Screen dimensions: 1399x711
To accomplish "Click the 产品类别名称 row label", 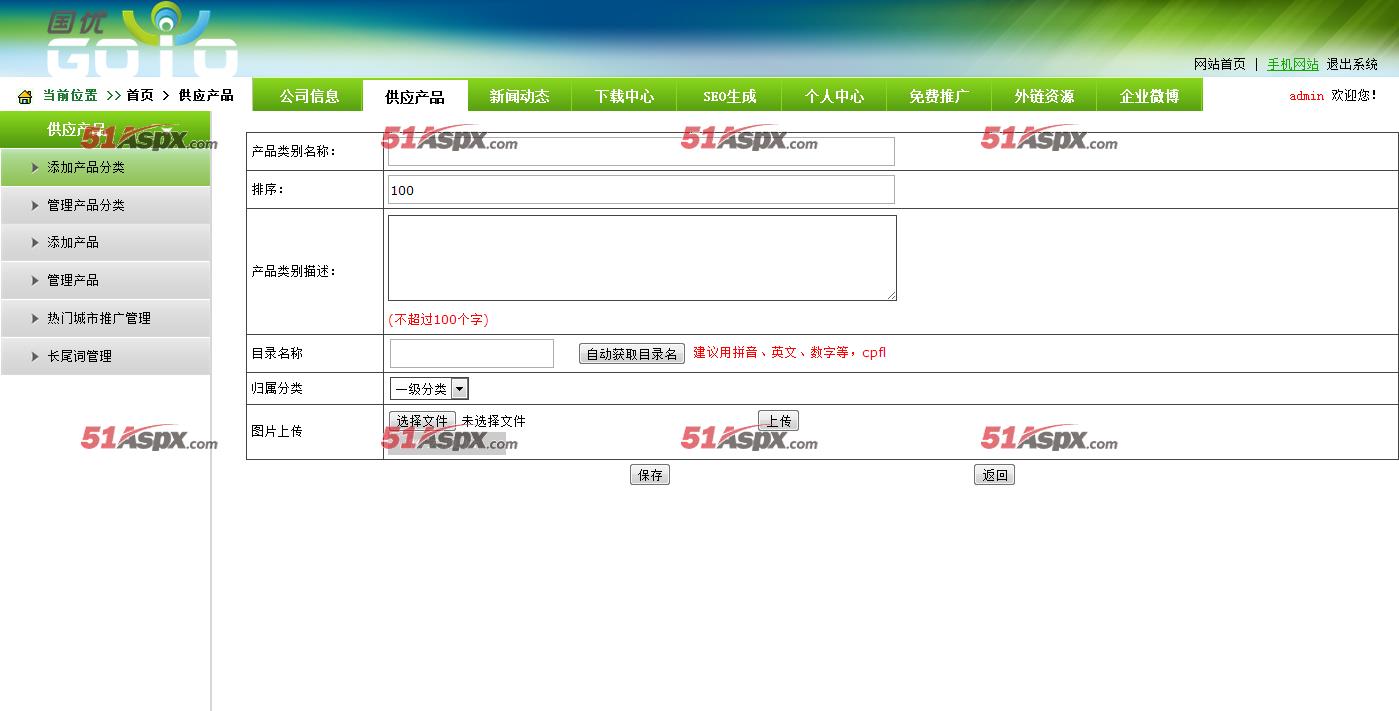I will [x=294, y=151].
